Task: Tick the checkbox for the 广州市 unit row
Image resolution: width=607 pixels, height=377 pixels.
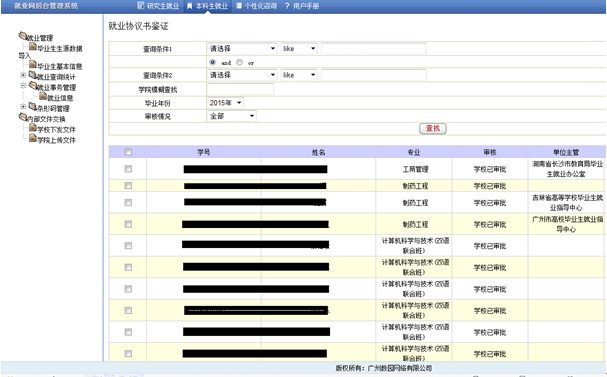Action: pos(128,224)
